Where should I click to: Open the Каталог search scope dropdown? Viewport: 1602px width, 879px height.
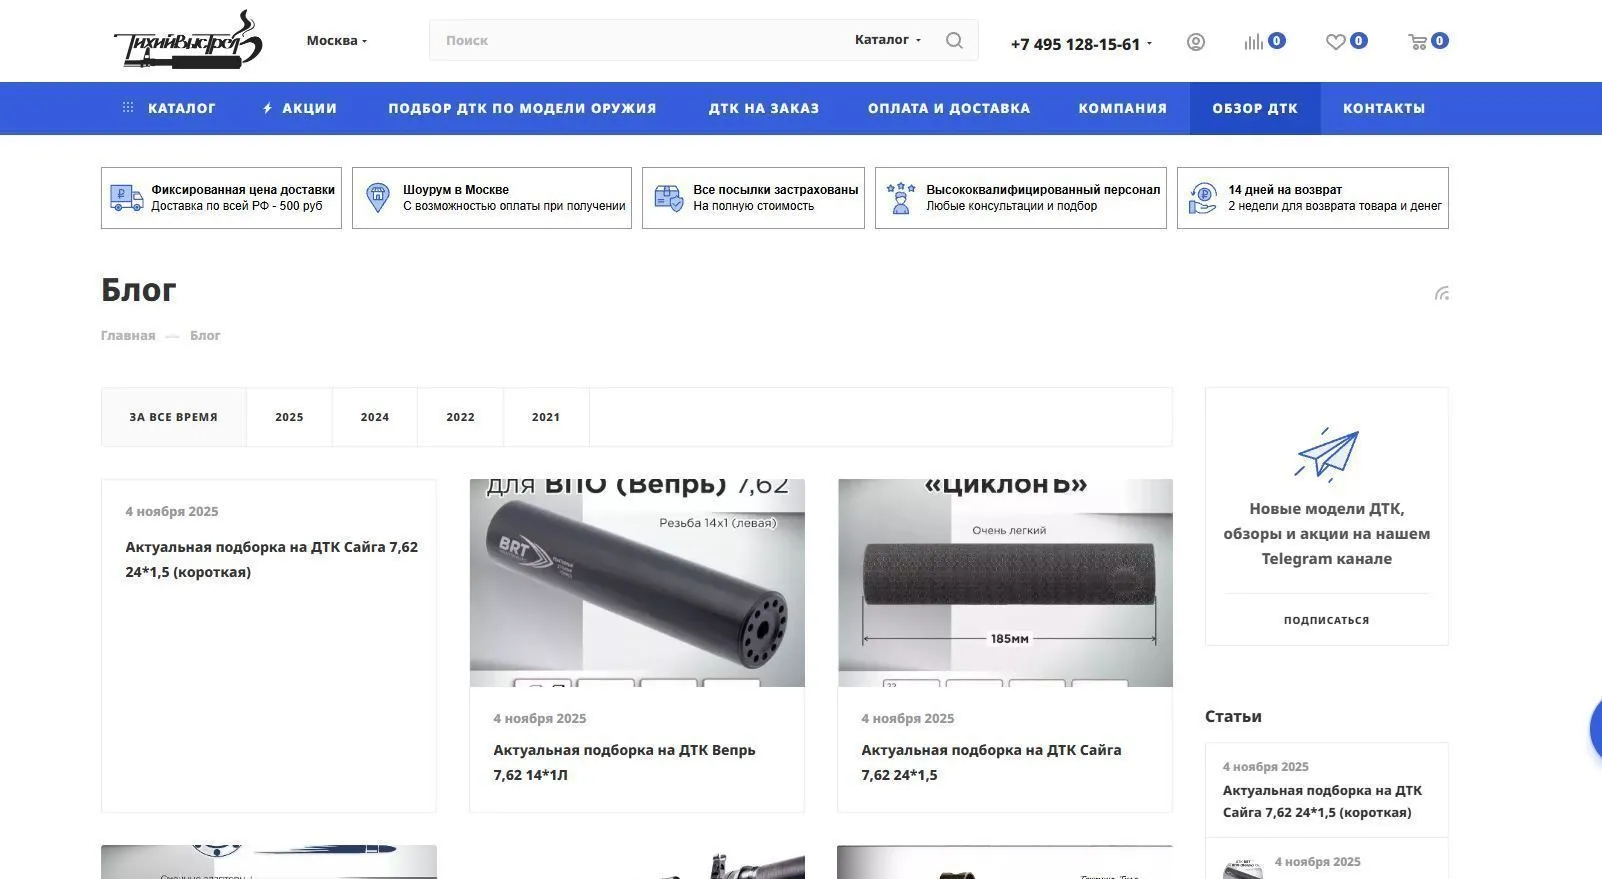click(x=887, y=40)
